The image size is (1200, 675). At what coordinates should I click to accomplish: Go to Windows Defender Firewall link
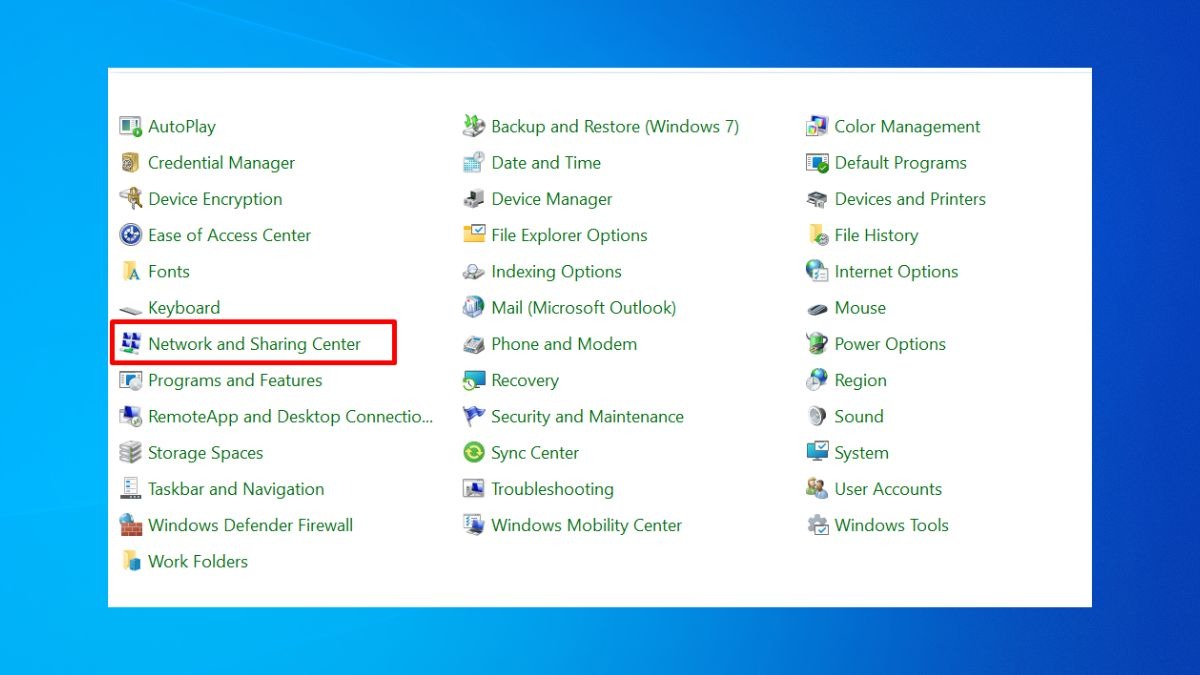click(x=251, y=525)
